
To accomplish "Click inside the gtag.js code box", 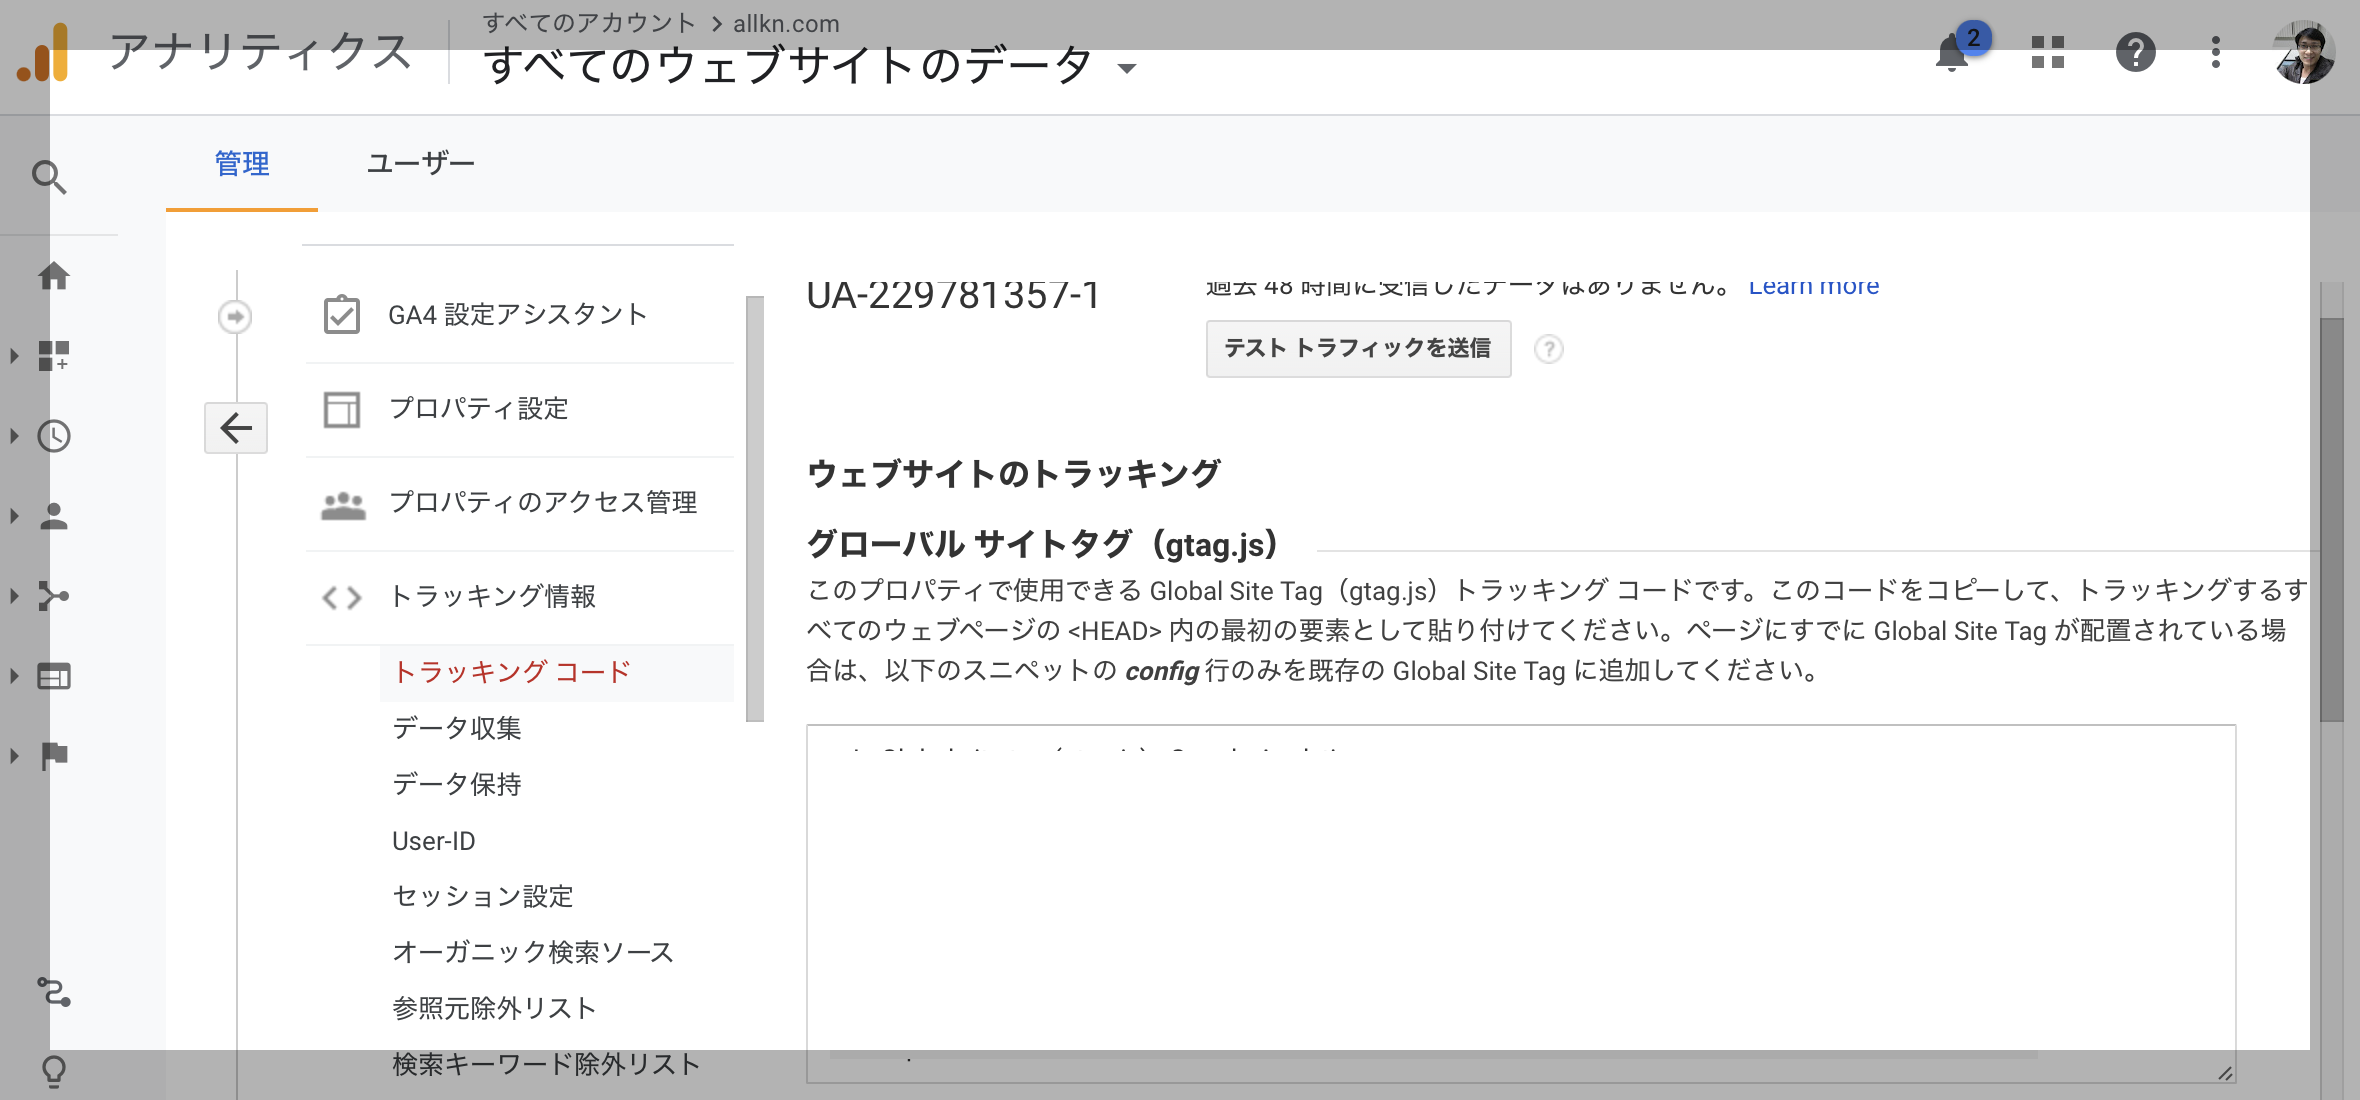I will [x=1521, y=903].
